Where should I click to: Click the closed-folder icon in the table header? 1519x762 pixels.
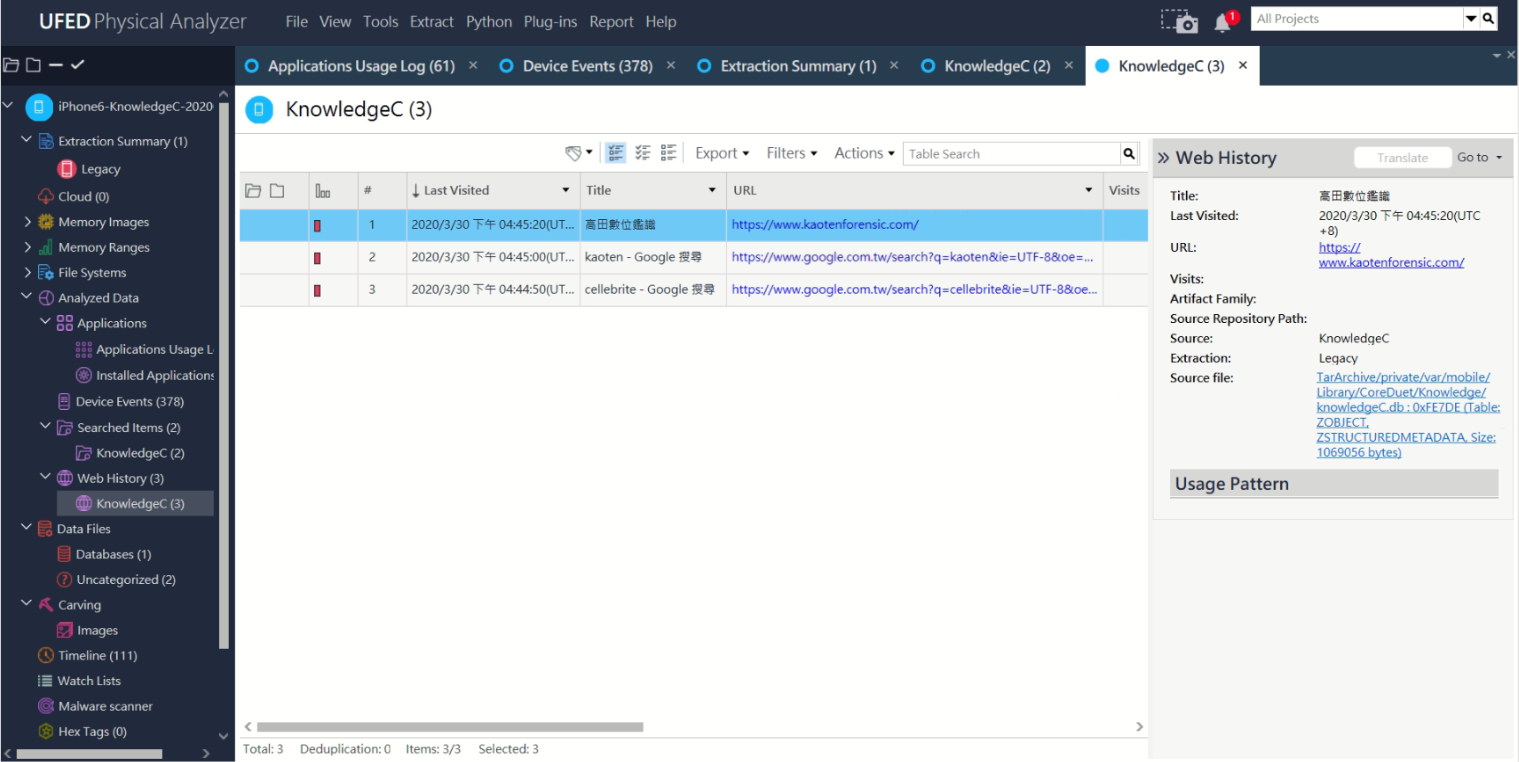277,190
